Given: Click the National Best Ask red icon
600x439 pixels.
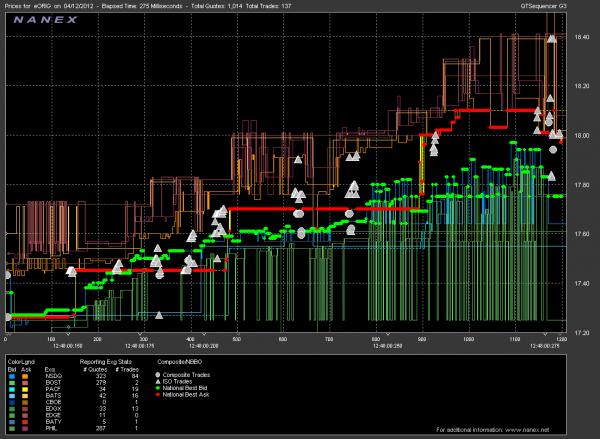Looking at the screenshot, I should [x=156, y=393].
